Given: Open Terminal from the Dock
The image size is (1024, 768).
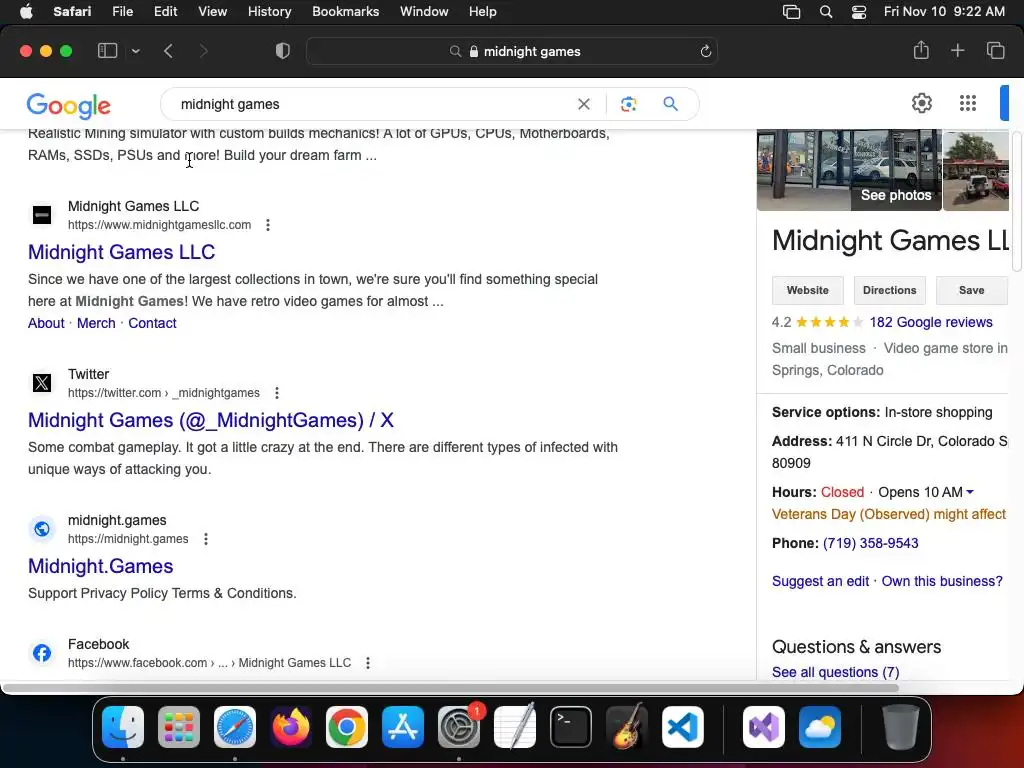Looking at the screenshot, I should point(571,727).
